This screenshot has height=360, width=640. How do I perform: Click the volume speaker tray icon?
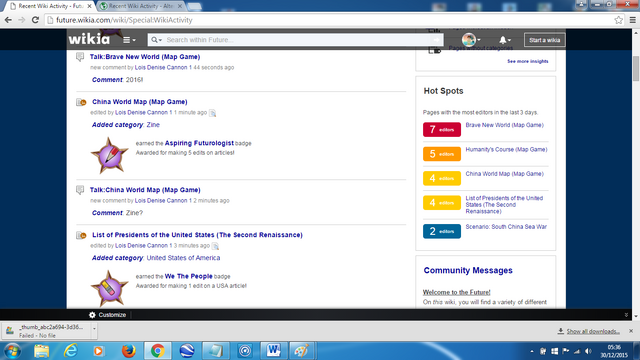[x=588, y=351]
